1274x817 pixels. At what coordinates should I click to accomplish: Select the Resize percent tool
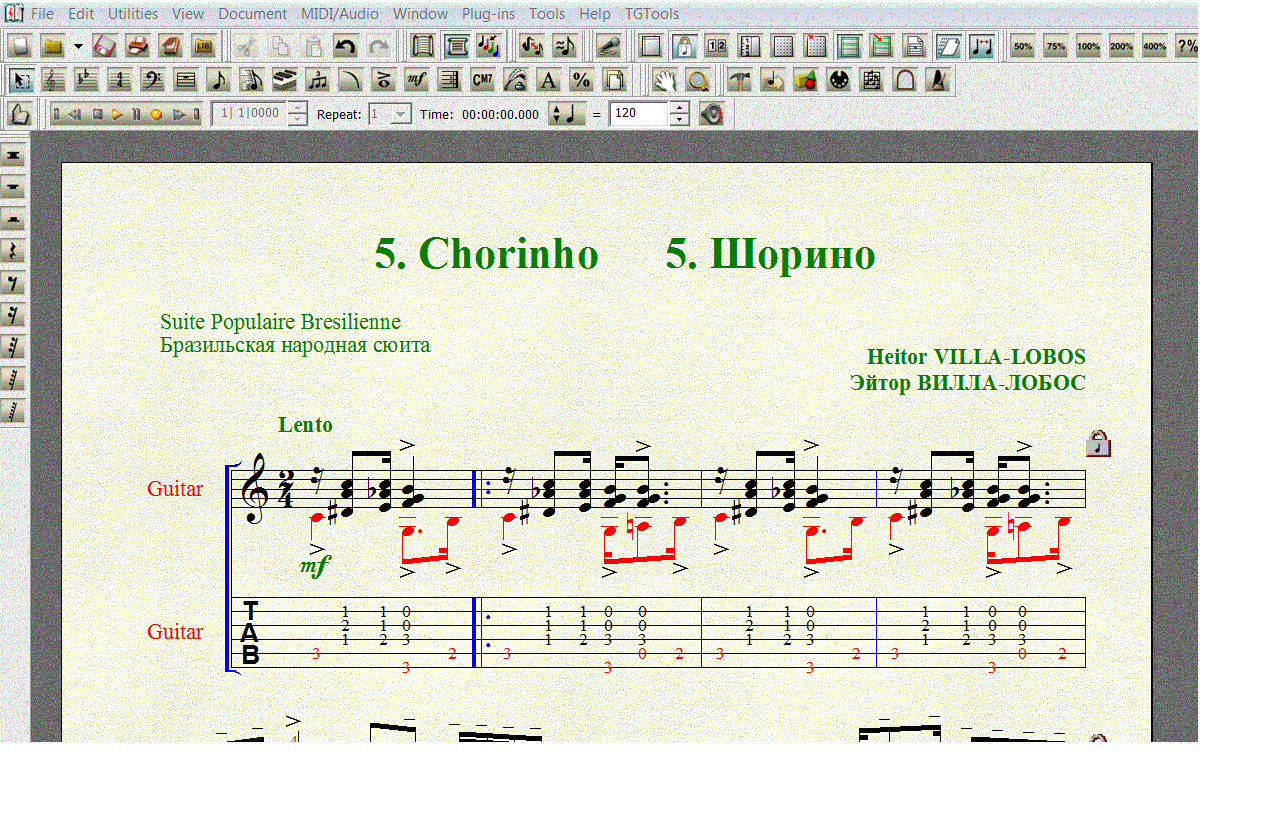pyautogui.click(x=581, y=80)
